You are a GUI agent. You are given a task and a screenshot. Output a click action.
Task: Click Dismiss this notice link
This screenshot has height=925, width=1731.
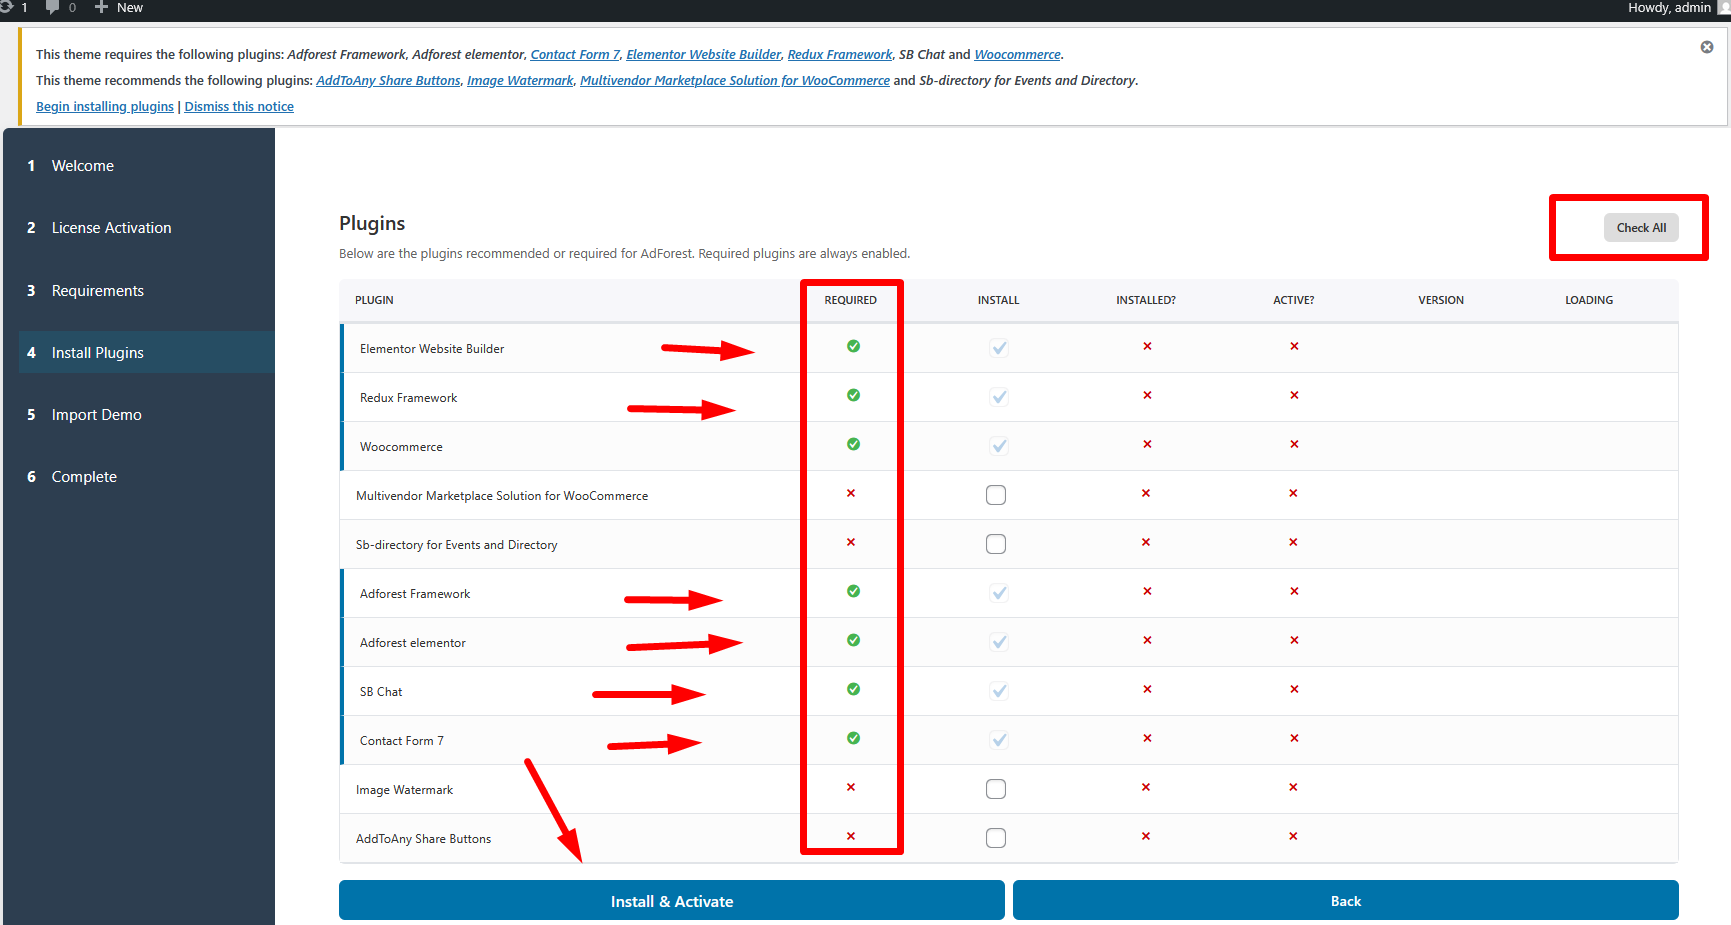click(x=239, y=107)
